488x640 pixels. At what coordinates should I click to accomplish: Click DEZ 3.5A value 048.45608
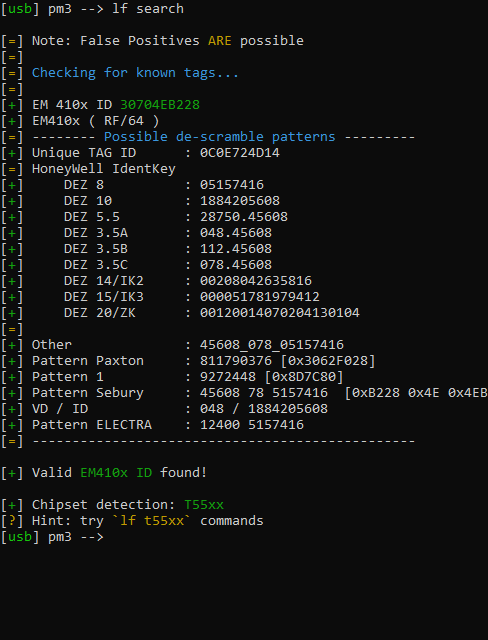point(235,233)
